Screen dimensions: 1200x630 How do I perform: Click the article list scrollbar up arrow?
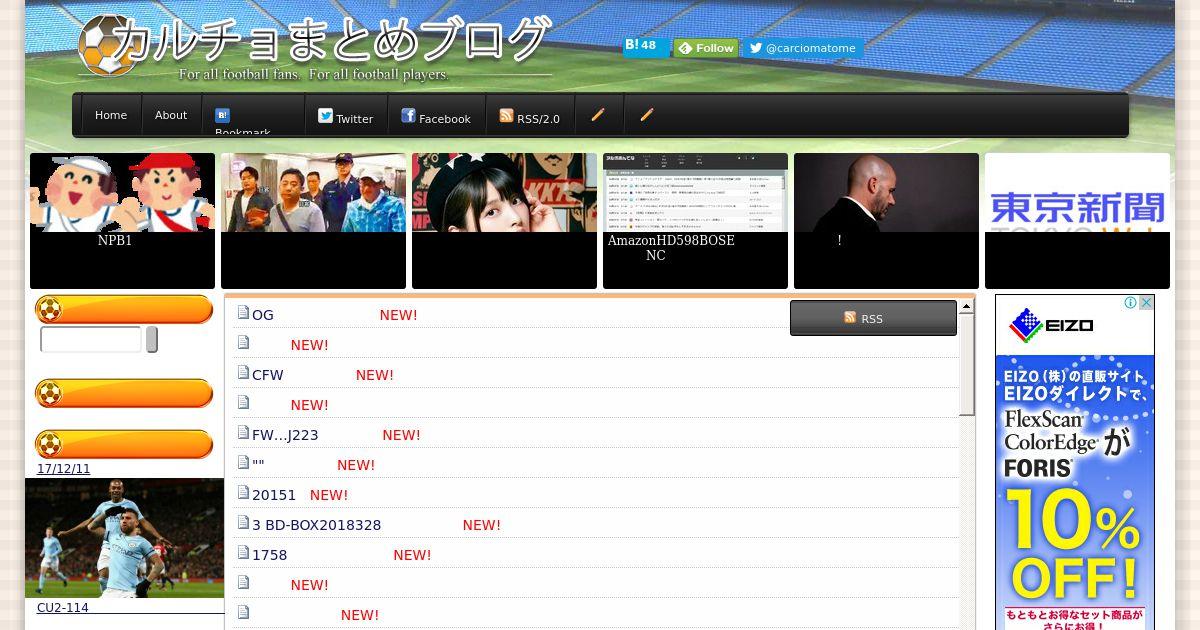point(966,307)
